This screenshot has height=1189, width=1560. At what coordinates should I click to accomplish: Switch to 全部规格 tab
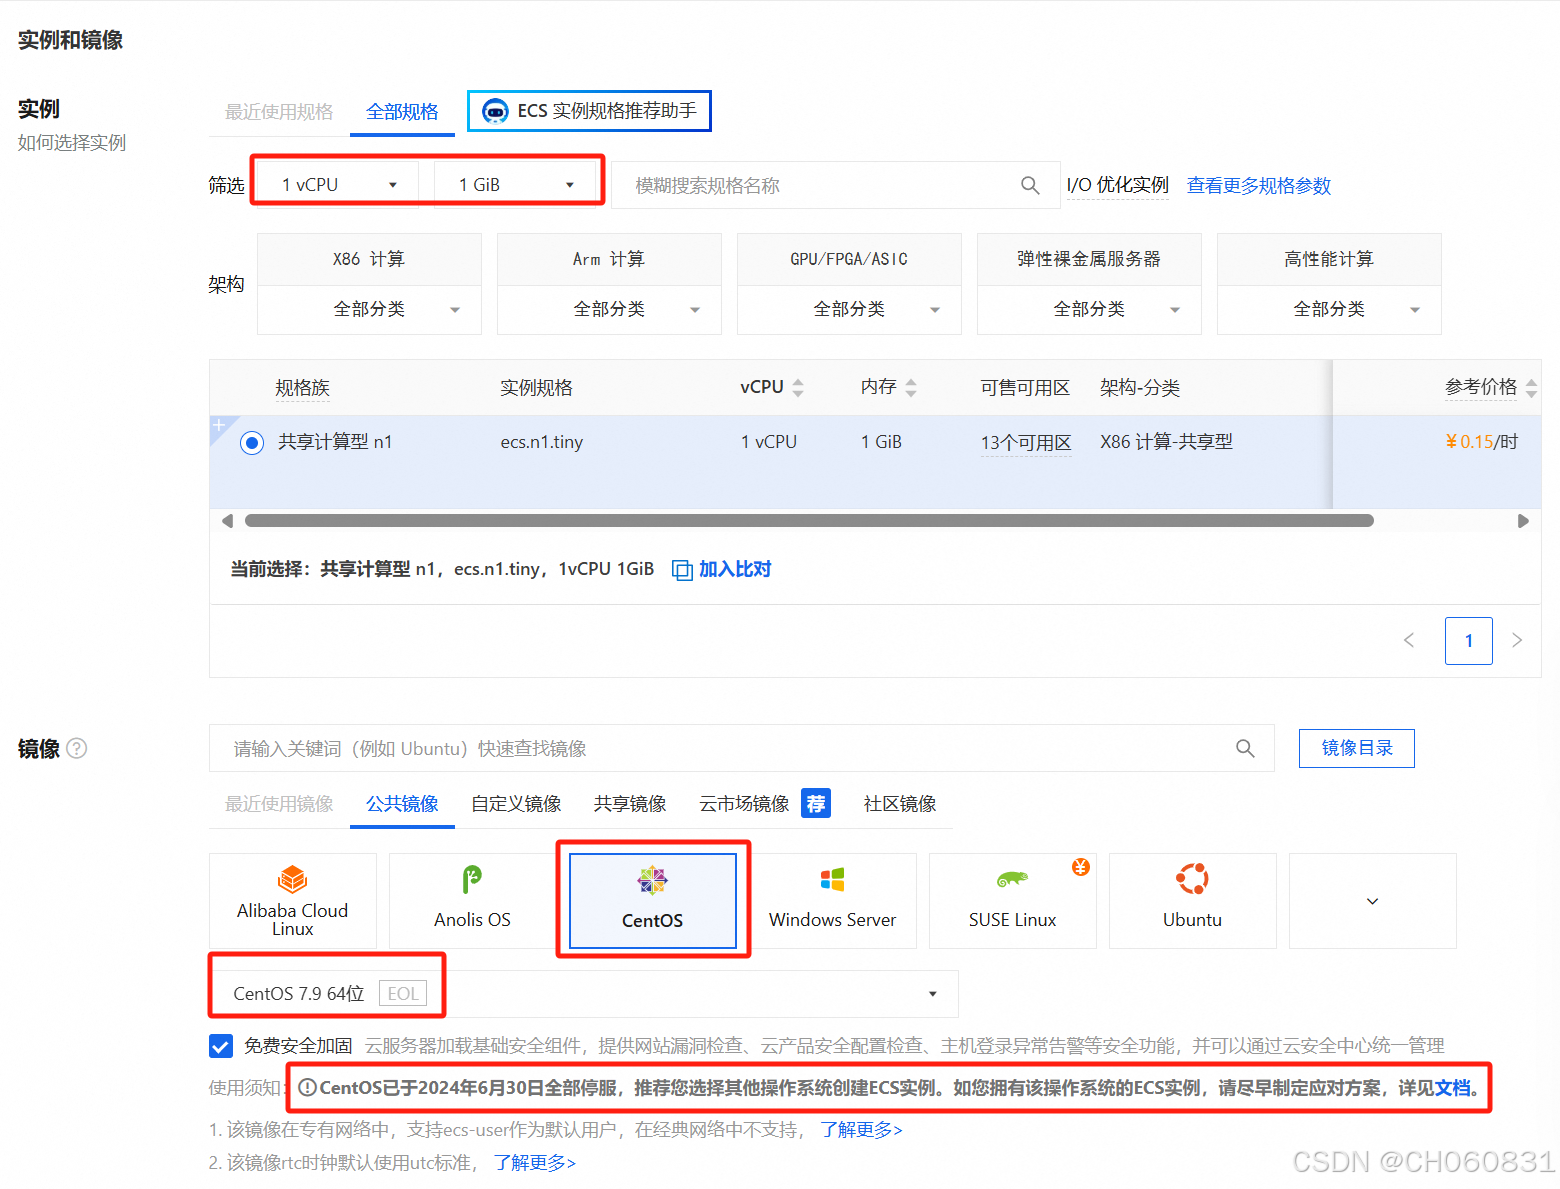click(x=402, y=112)
